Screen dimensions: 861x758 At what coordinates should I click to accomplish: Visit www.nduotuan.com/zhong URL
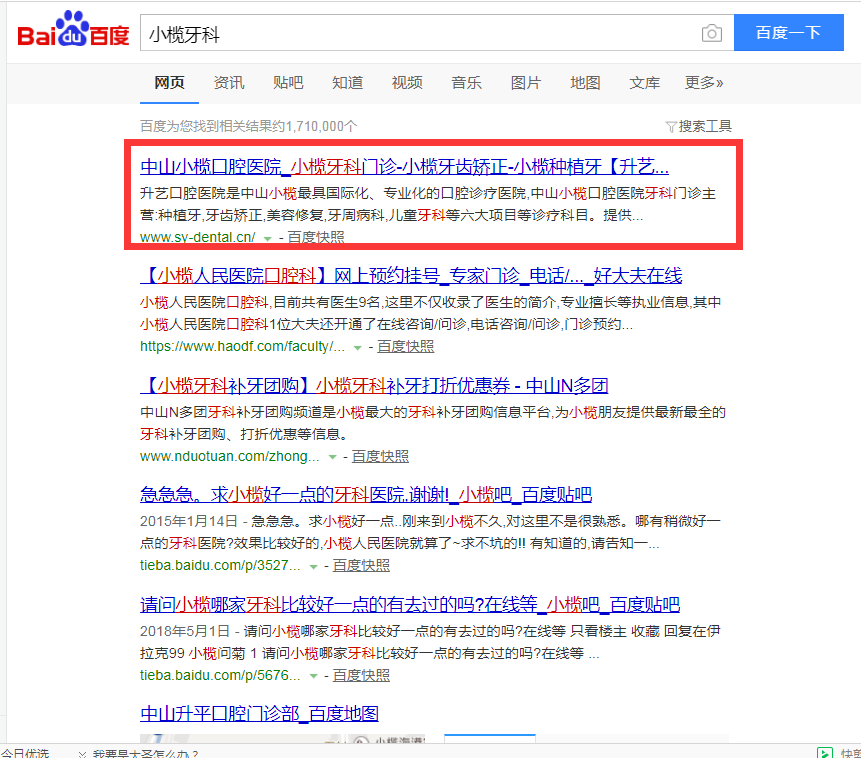[230, 456]
